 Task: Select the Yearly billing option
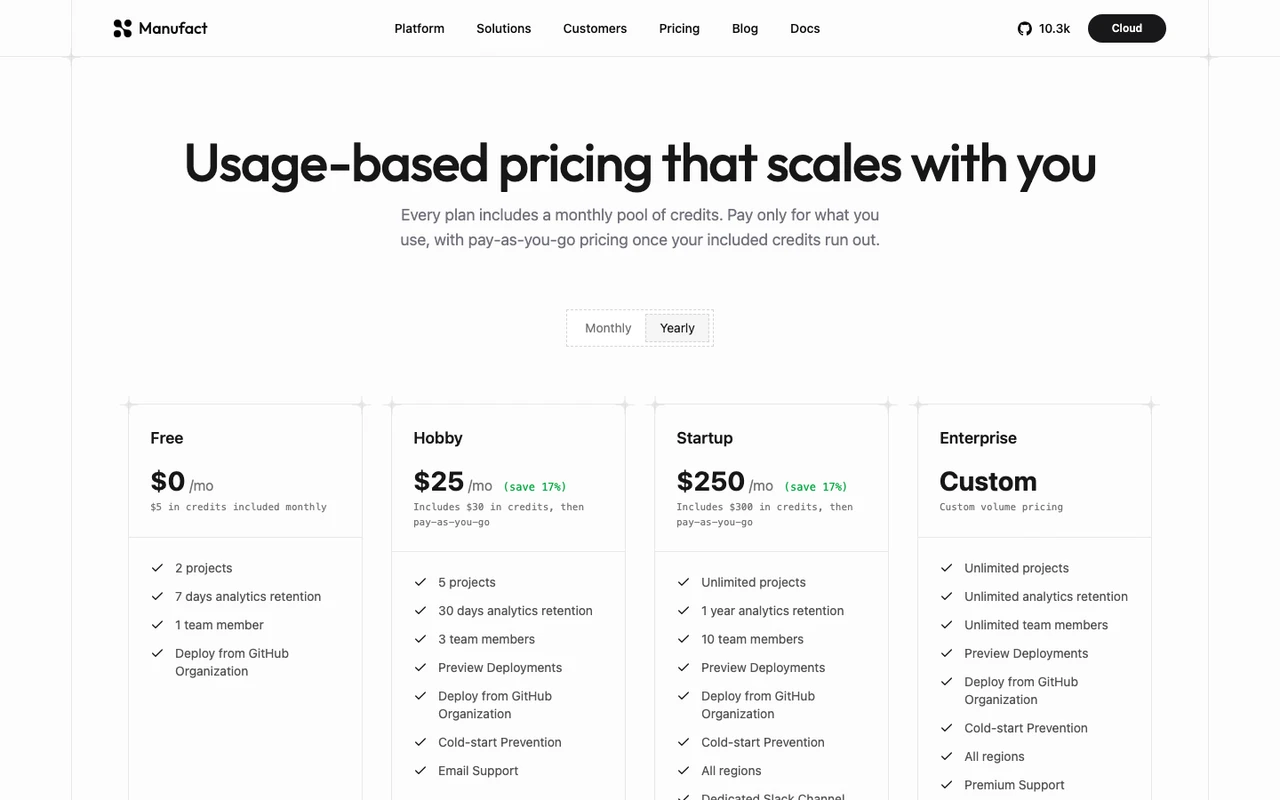click(x=677, y=328)
